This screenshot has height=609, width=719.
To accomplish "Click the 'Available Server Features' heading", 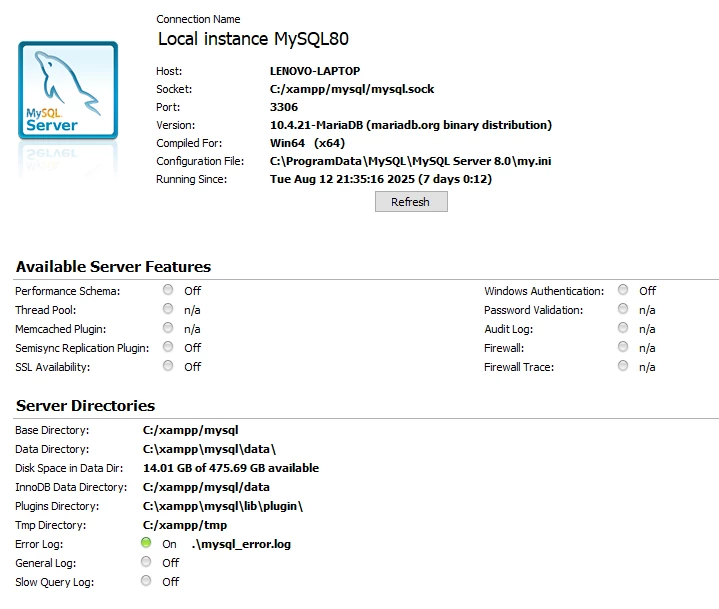I will [113, 267].
